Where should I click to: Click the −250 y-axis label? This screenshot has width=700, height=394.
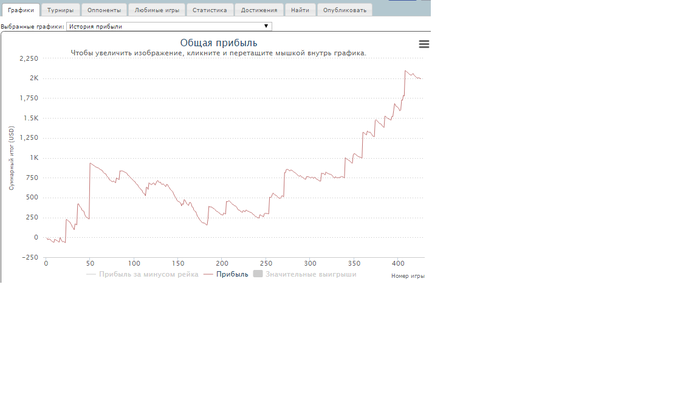(x=30, y=257)
